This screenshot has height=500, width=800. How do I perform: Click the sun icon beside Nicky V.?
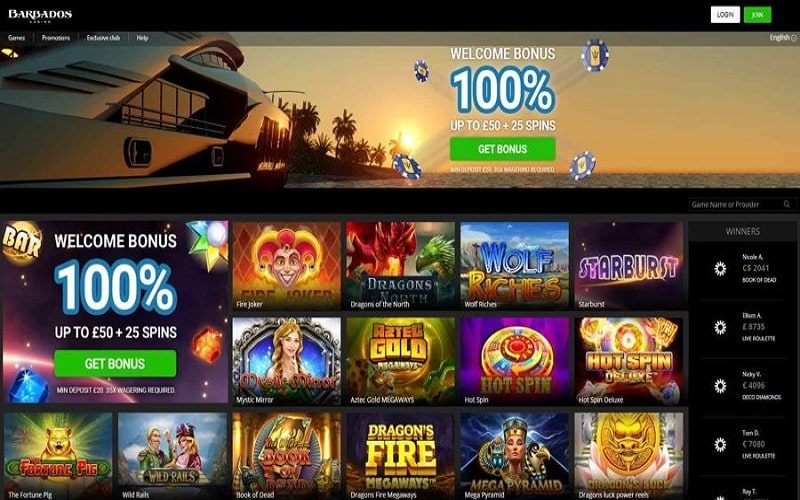[x=720, y=386]
